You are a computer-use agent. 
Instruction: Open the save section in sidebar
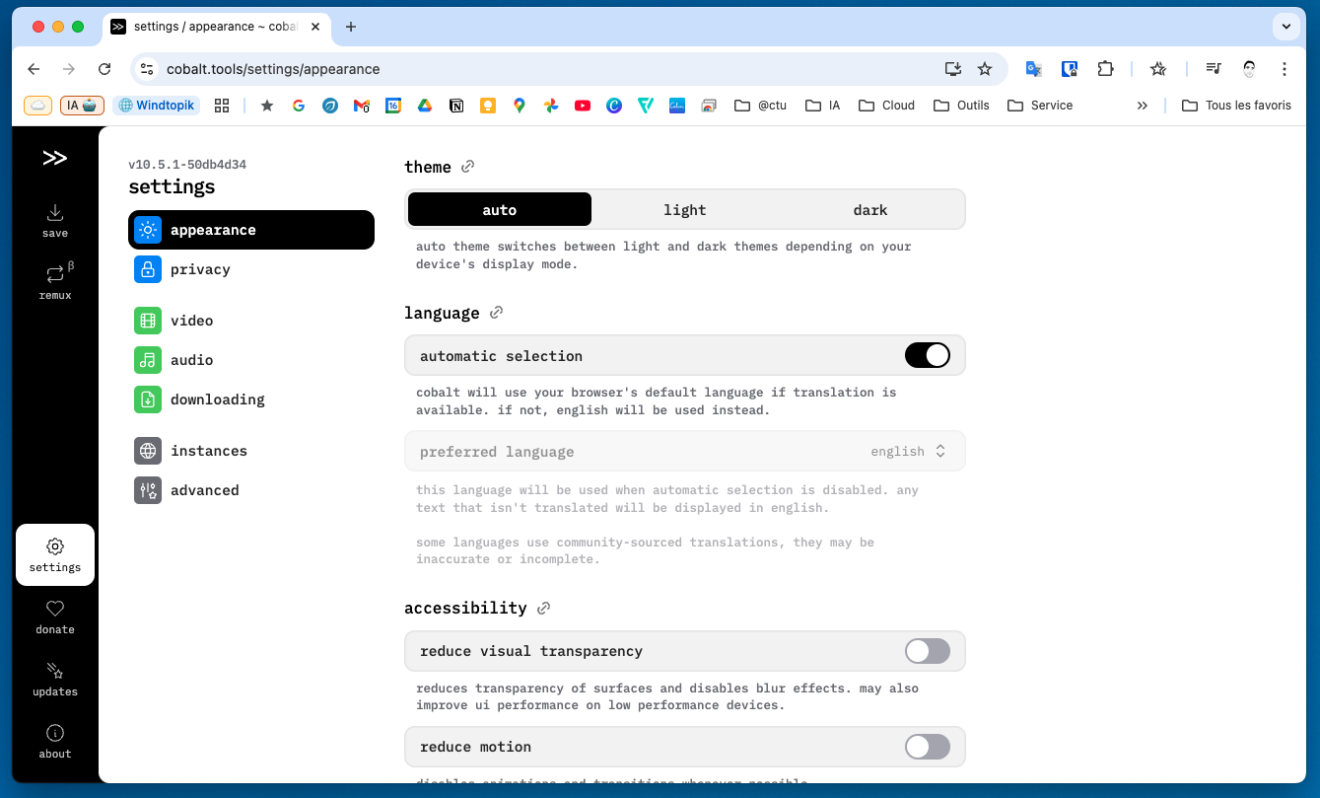(55, 220)
